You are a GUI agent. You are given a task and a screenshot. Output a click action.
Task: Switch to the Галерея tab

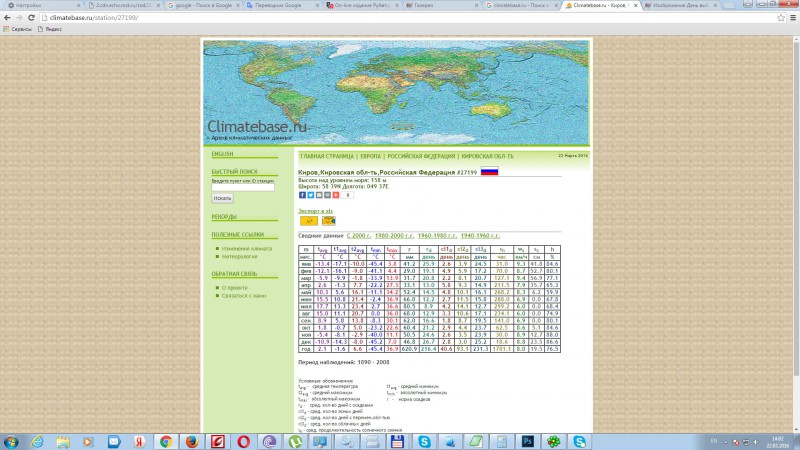click(x=440, y=5)
